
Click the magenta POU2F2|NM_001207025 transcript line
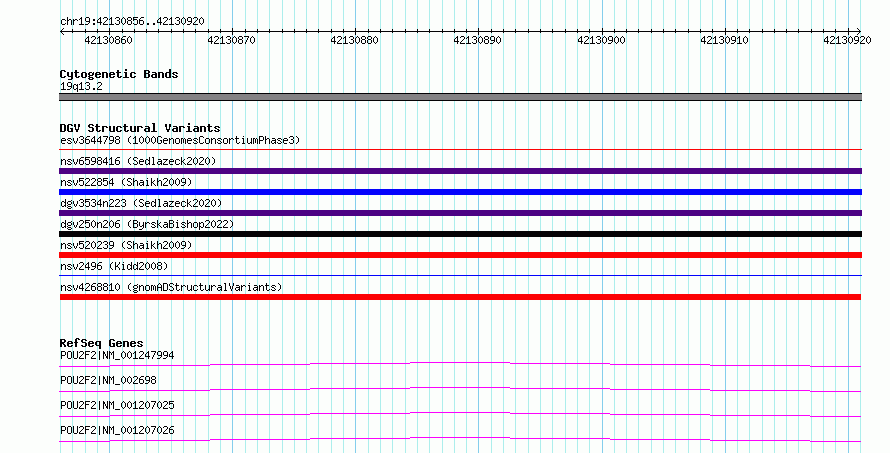pyautogui.click(x=460, y=414)
